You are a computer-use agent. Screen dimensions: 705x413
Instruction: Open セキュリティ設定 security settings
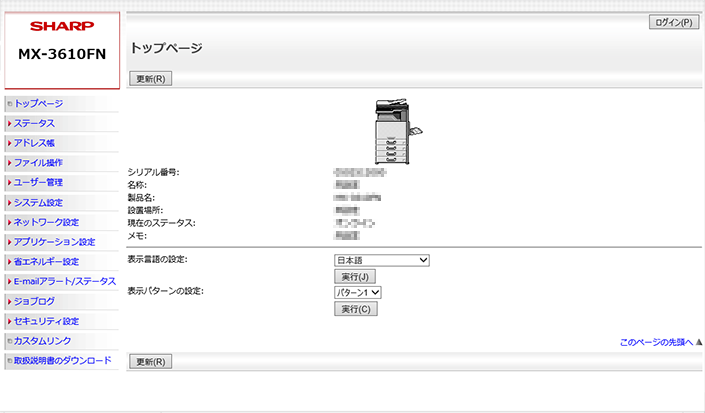(46, 321)
